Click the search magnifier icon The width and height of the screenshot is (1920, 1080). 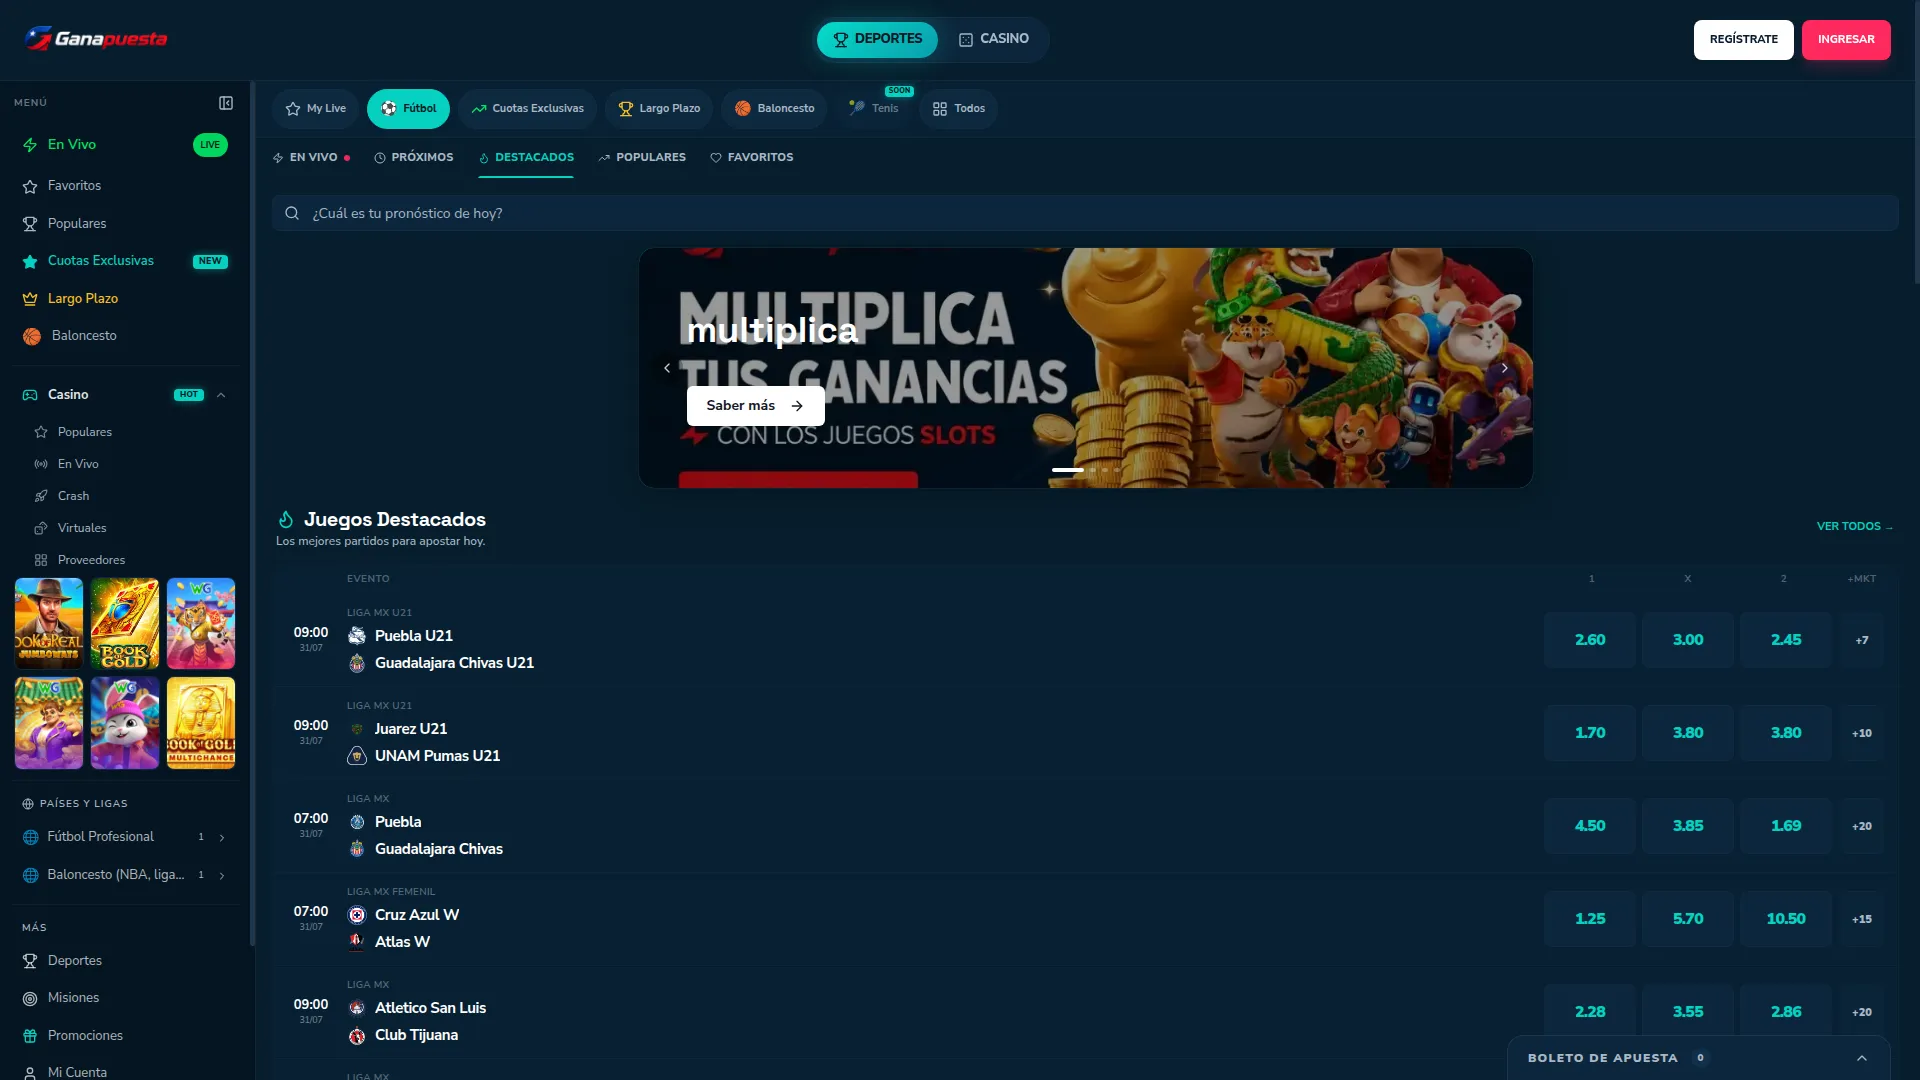pos(292,213)
